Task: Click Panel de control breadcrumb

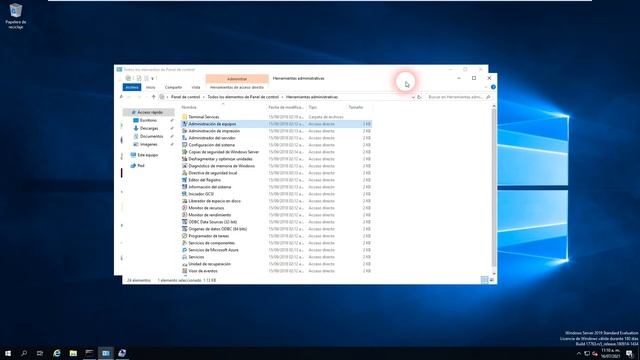Action: click(x=185, y=97)
